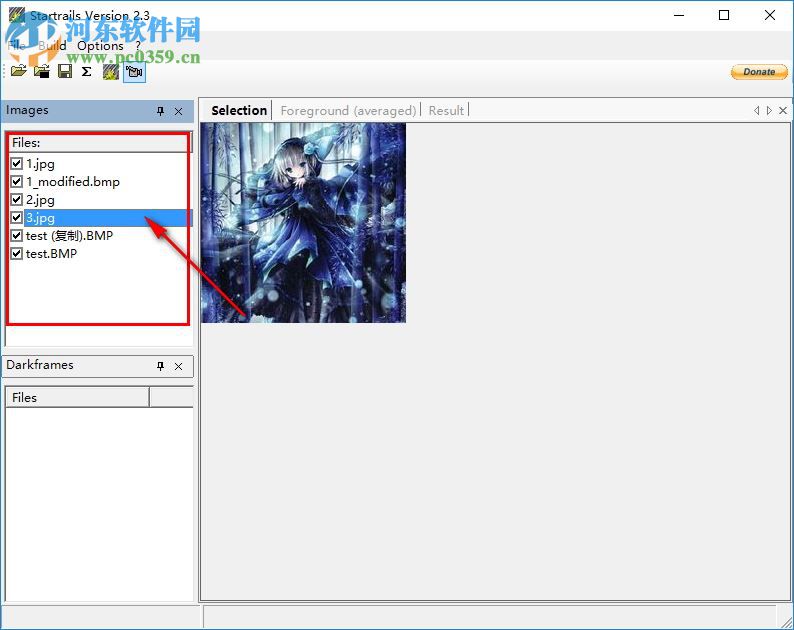Click the preview image thumbnail
Screen dimensions: 794x630
(303, 223)
